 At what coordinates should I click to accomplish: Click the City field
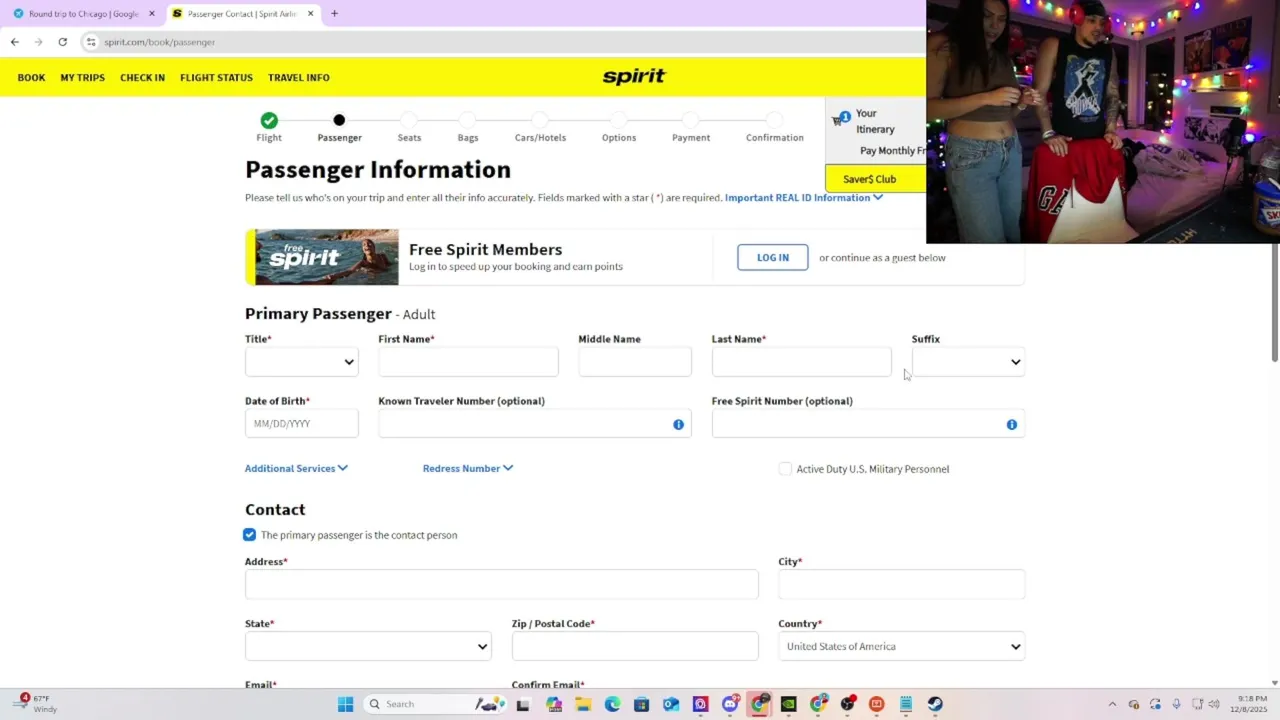click(x=901, y=585)
